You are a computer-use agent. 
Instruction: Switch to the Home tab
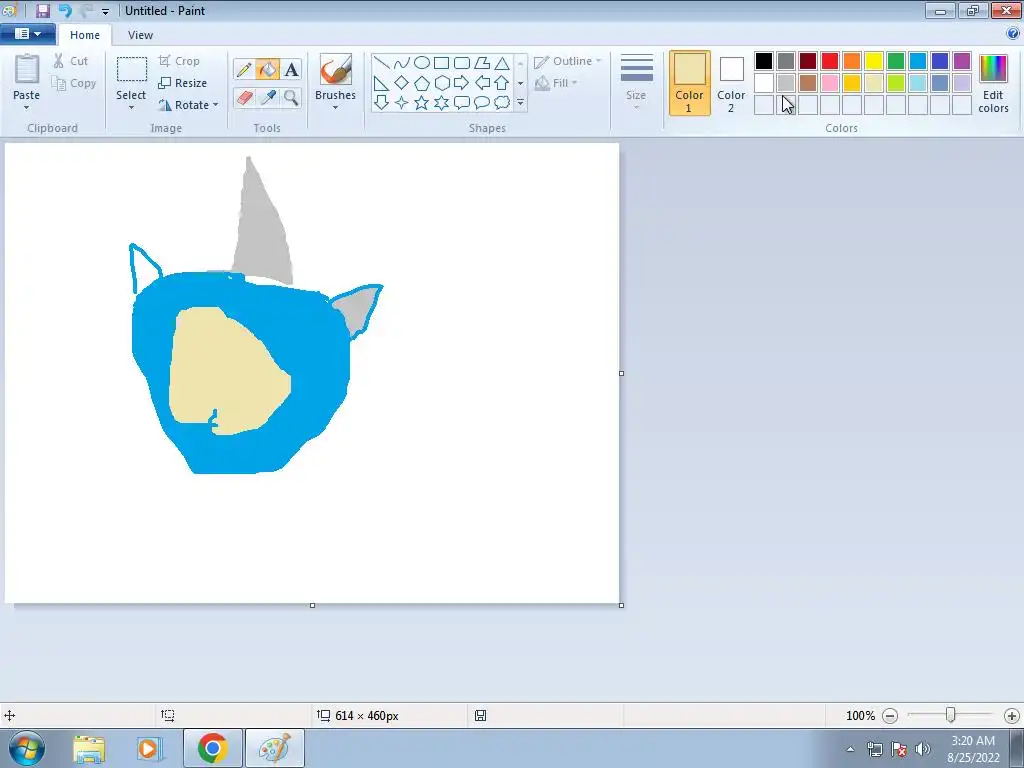85,35
